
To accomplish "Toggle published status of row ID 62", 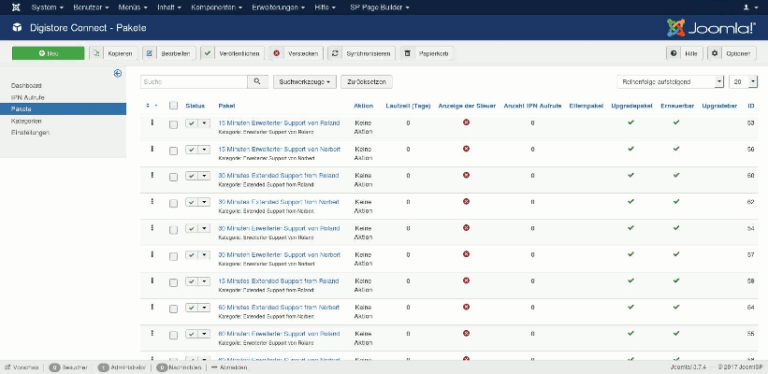I will 192,202.
